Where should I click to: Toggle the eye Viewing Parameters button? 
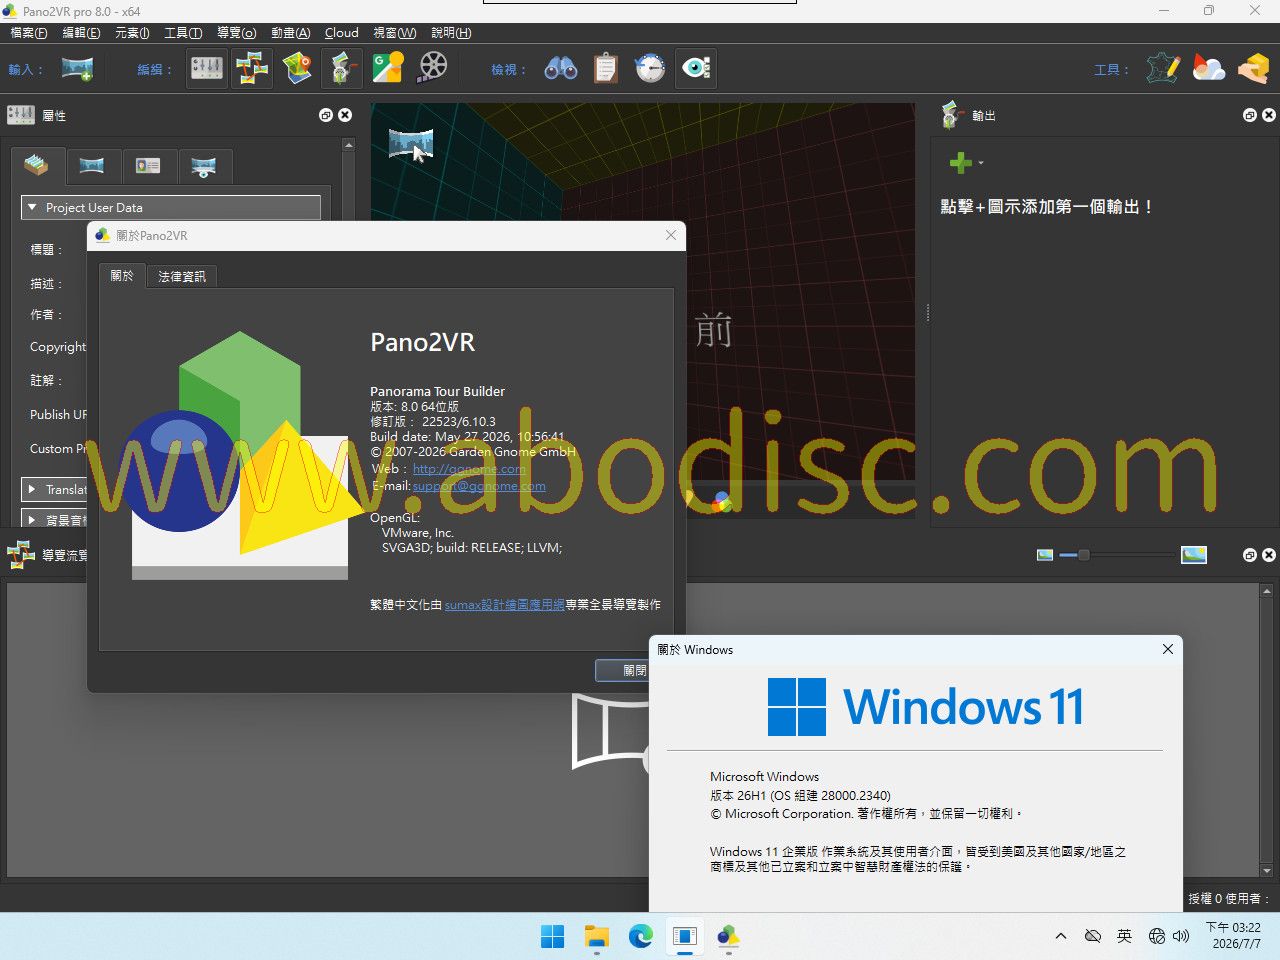[696, 69]
